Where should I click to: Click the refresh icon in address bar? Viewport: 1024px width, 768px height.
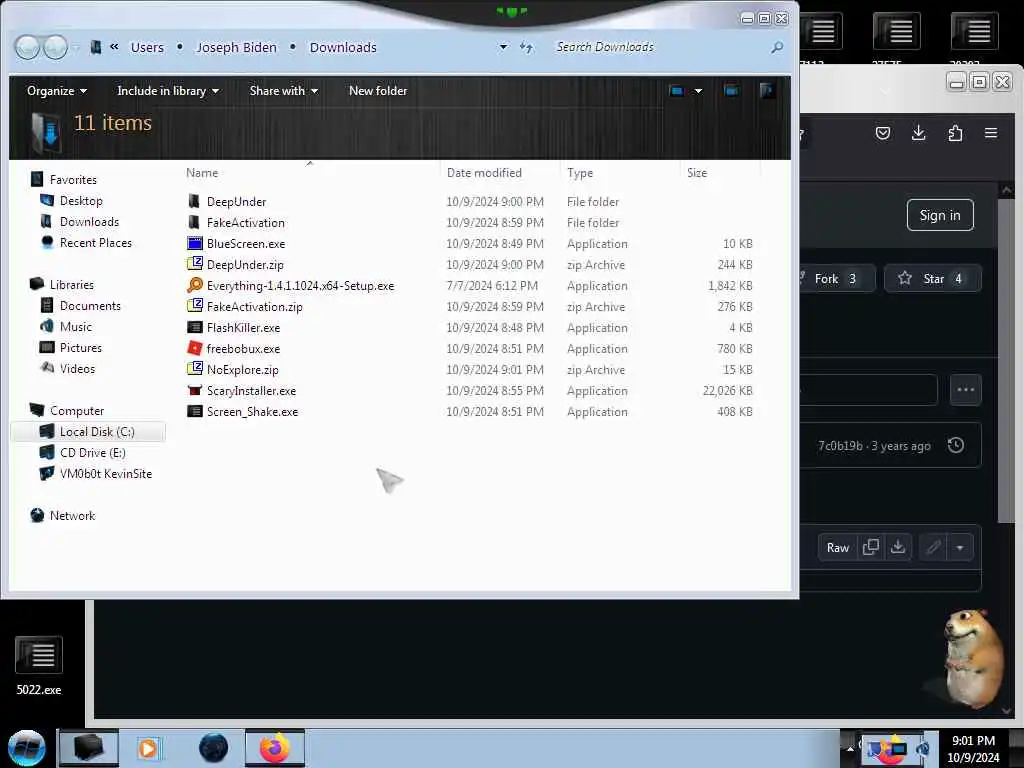[526, 47]
